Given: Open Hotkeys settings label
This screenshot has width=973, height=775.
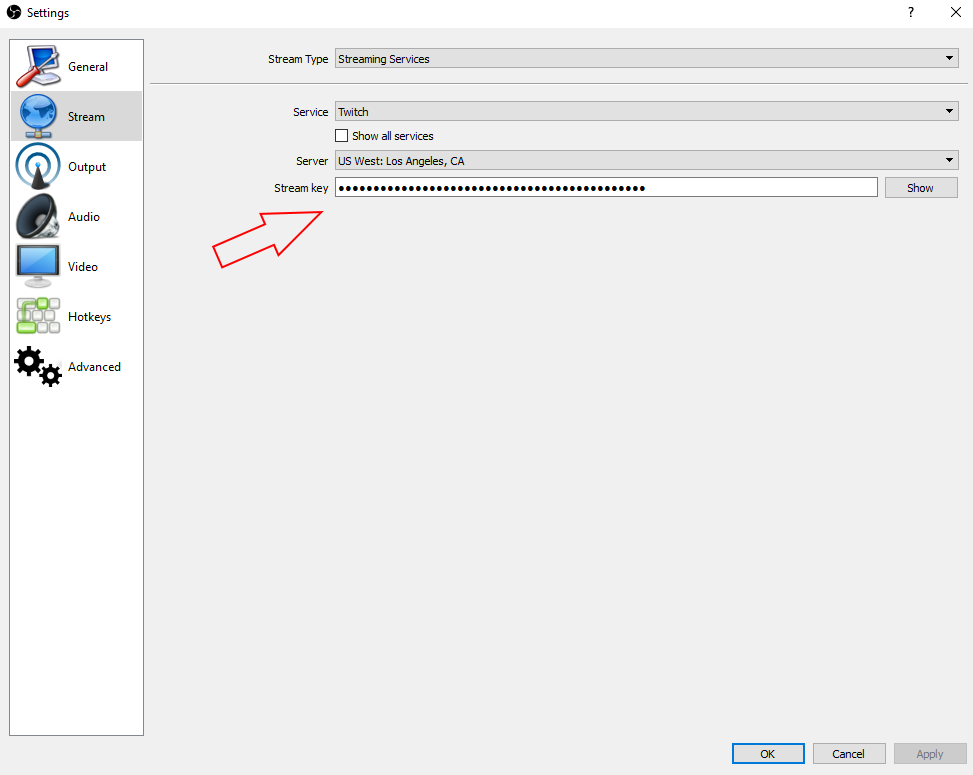Looking at the screenshot, I should (x=89, y=317).
